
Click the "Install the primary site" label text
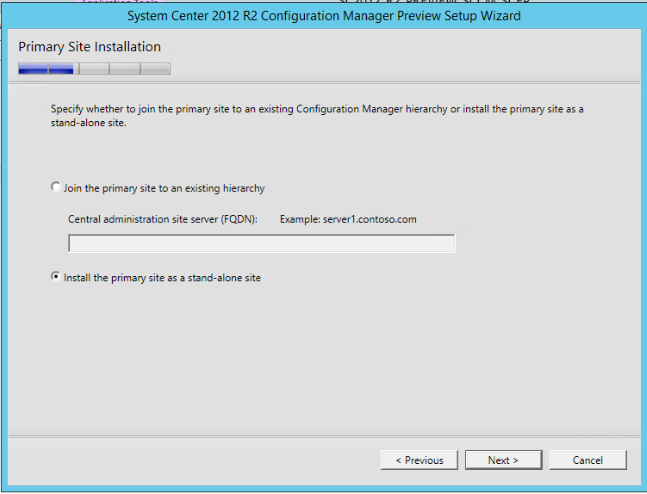pyautogui.click(x=162, y=278)
